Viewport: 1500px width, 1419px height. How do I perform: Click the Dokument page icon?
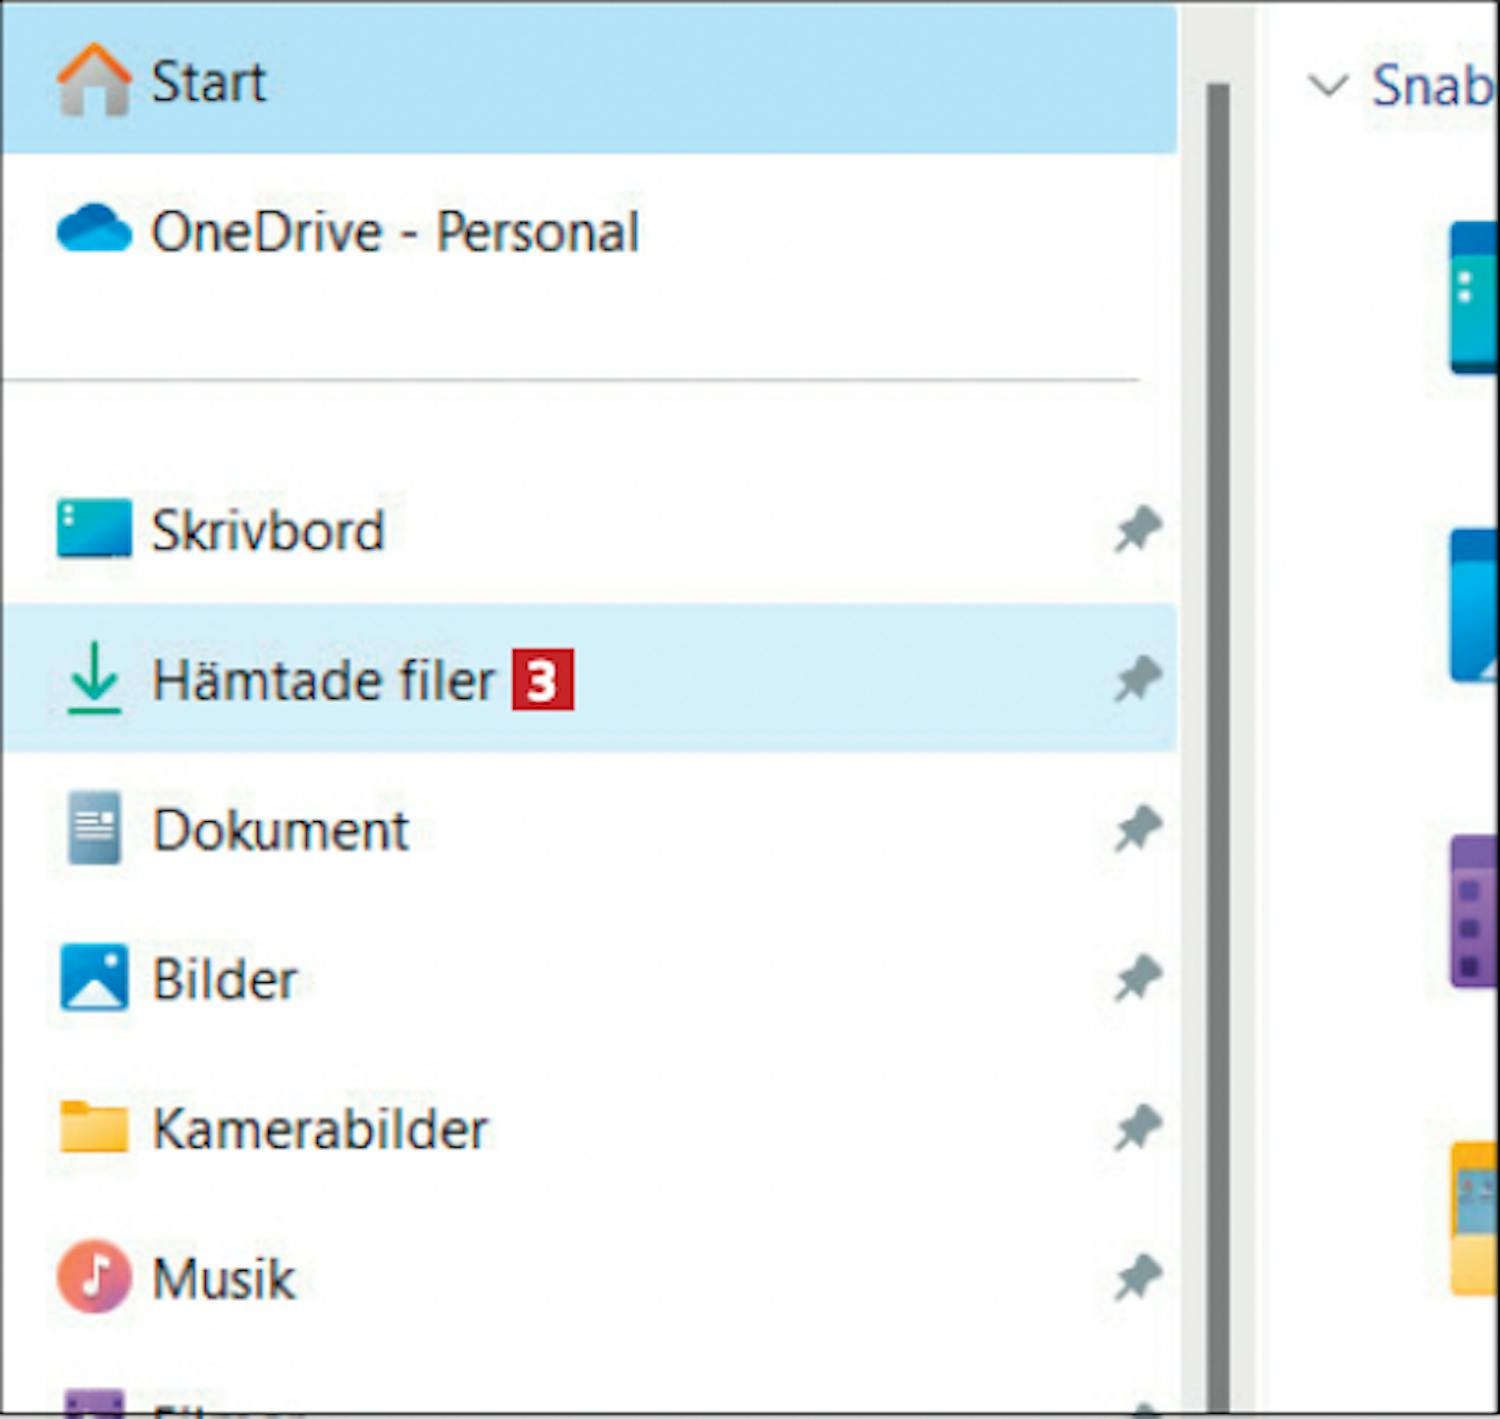pyautogui.click(x=94, y=828)
